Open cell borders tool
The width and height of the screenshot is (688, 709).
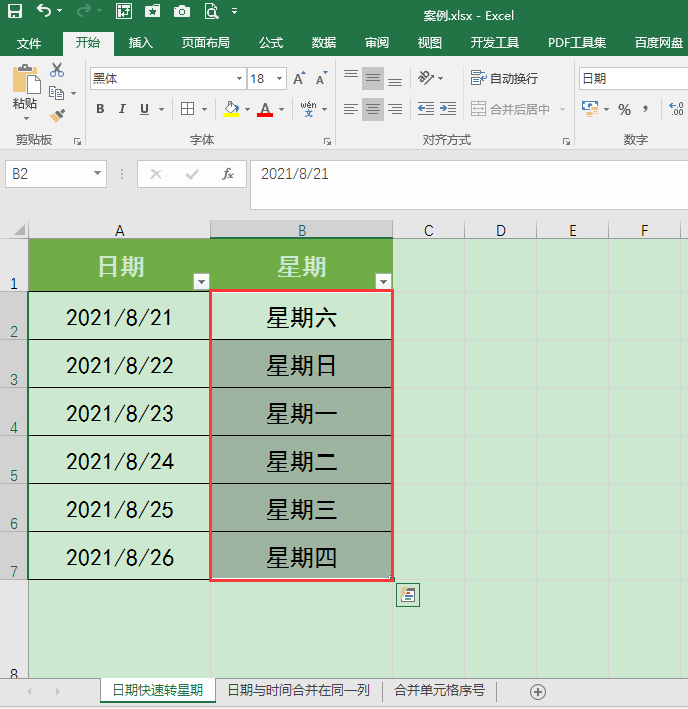187,109
